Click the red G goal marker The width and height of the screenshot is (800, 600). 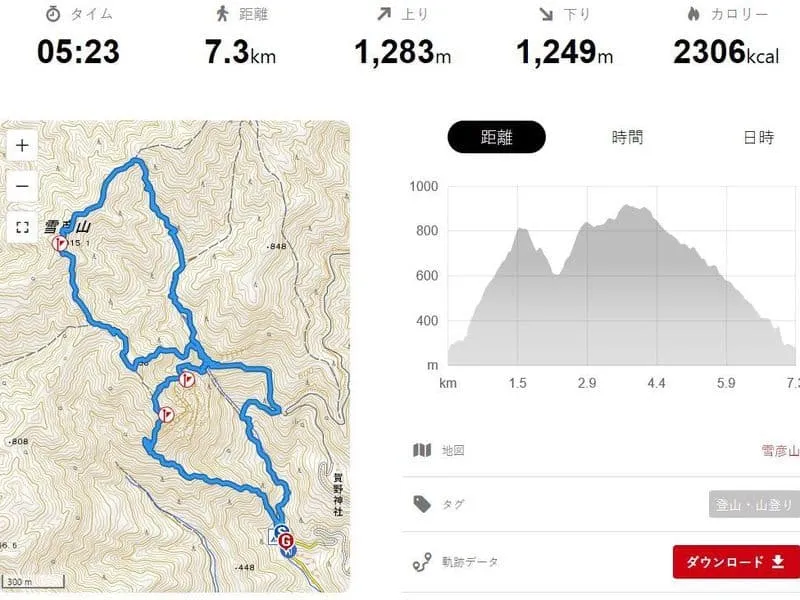click(x=287, y=543)
